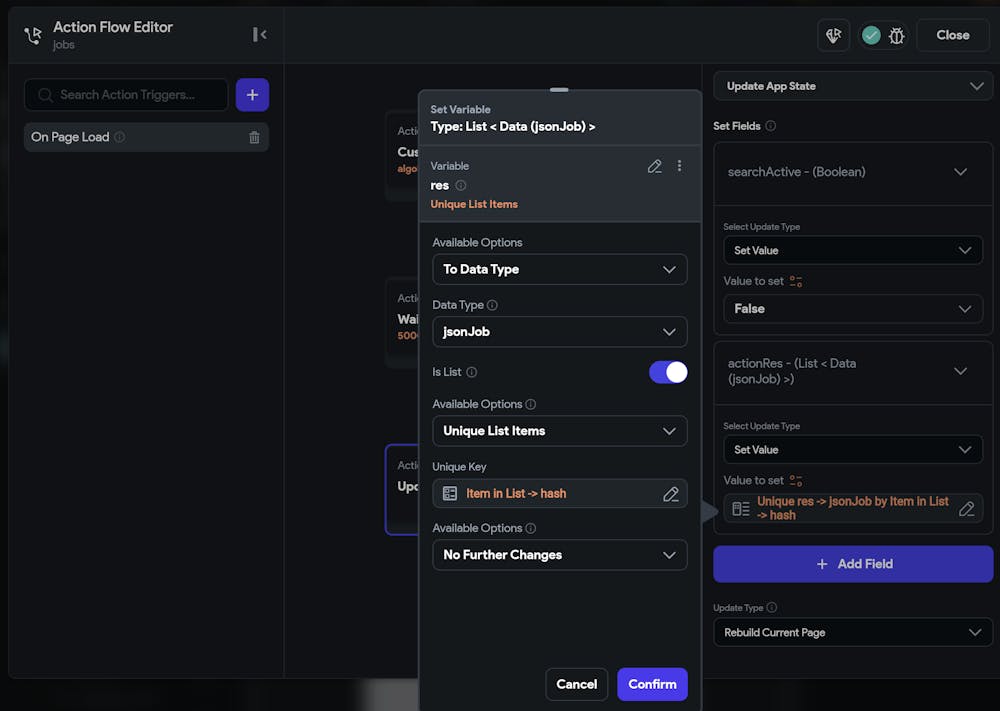Click the dialog drag handle at top
Image resolution: width=1000 pixels, height=711 pixels.
click(x=559, y=90)
